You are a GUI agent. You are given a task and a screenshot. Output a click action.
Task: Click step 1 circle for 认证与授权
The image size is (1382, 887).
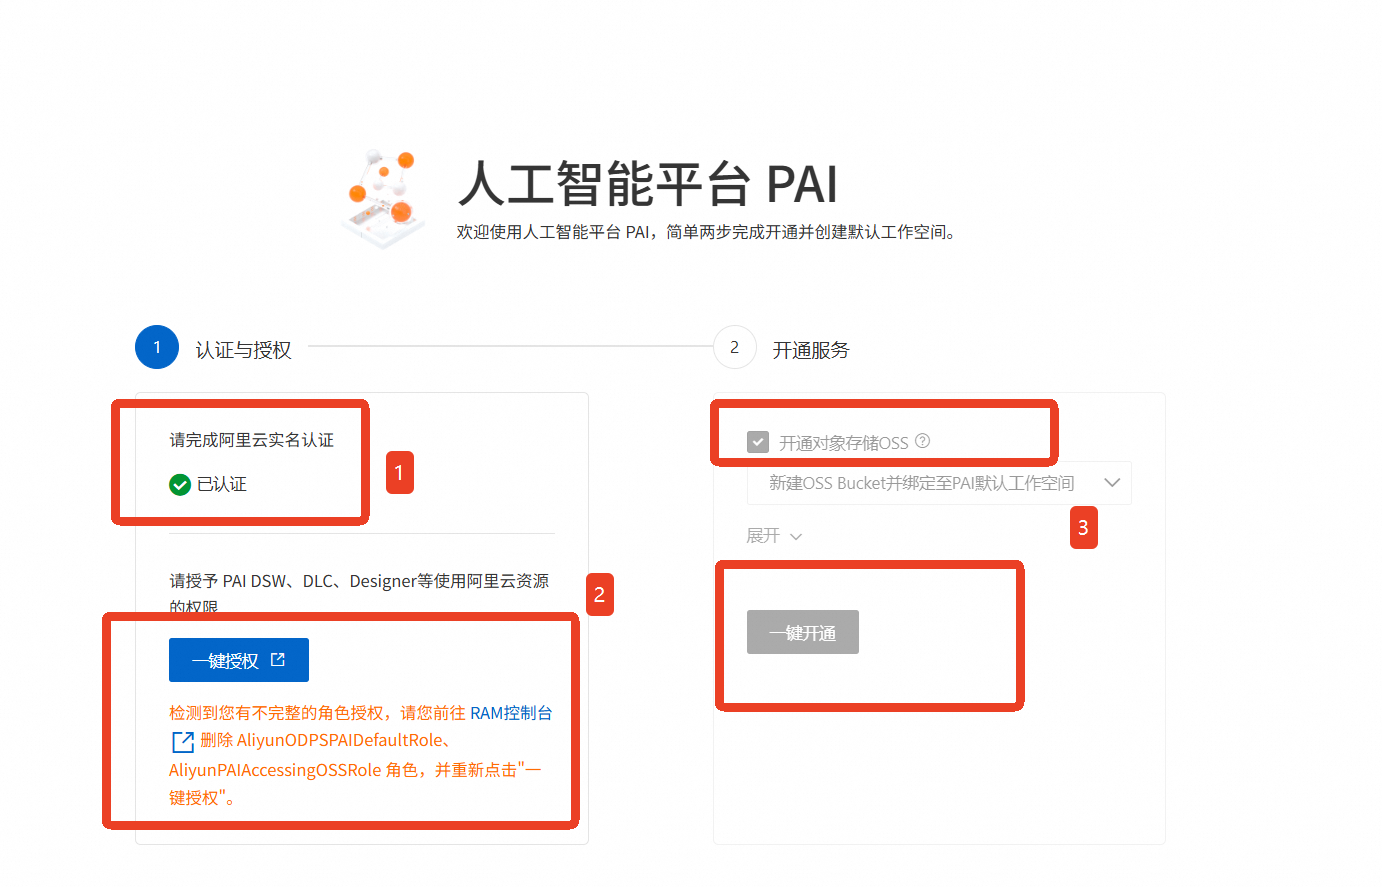(x=157, y=347)
